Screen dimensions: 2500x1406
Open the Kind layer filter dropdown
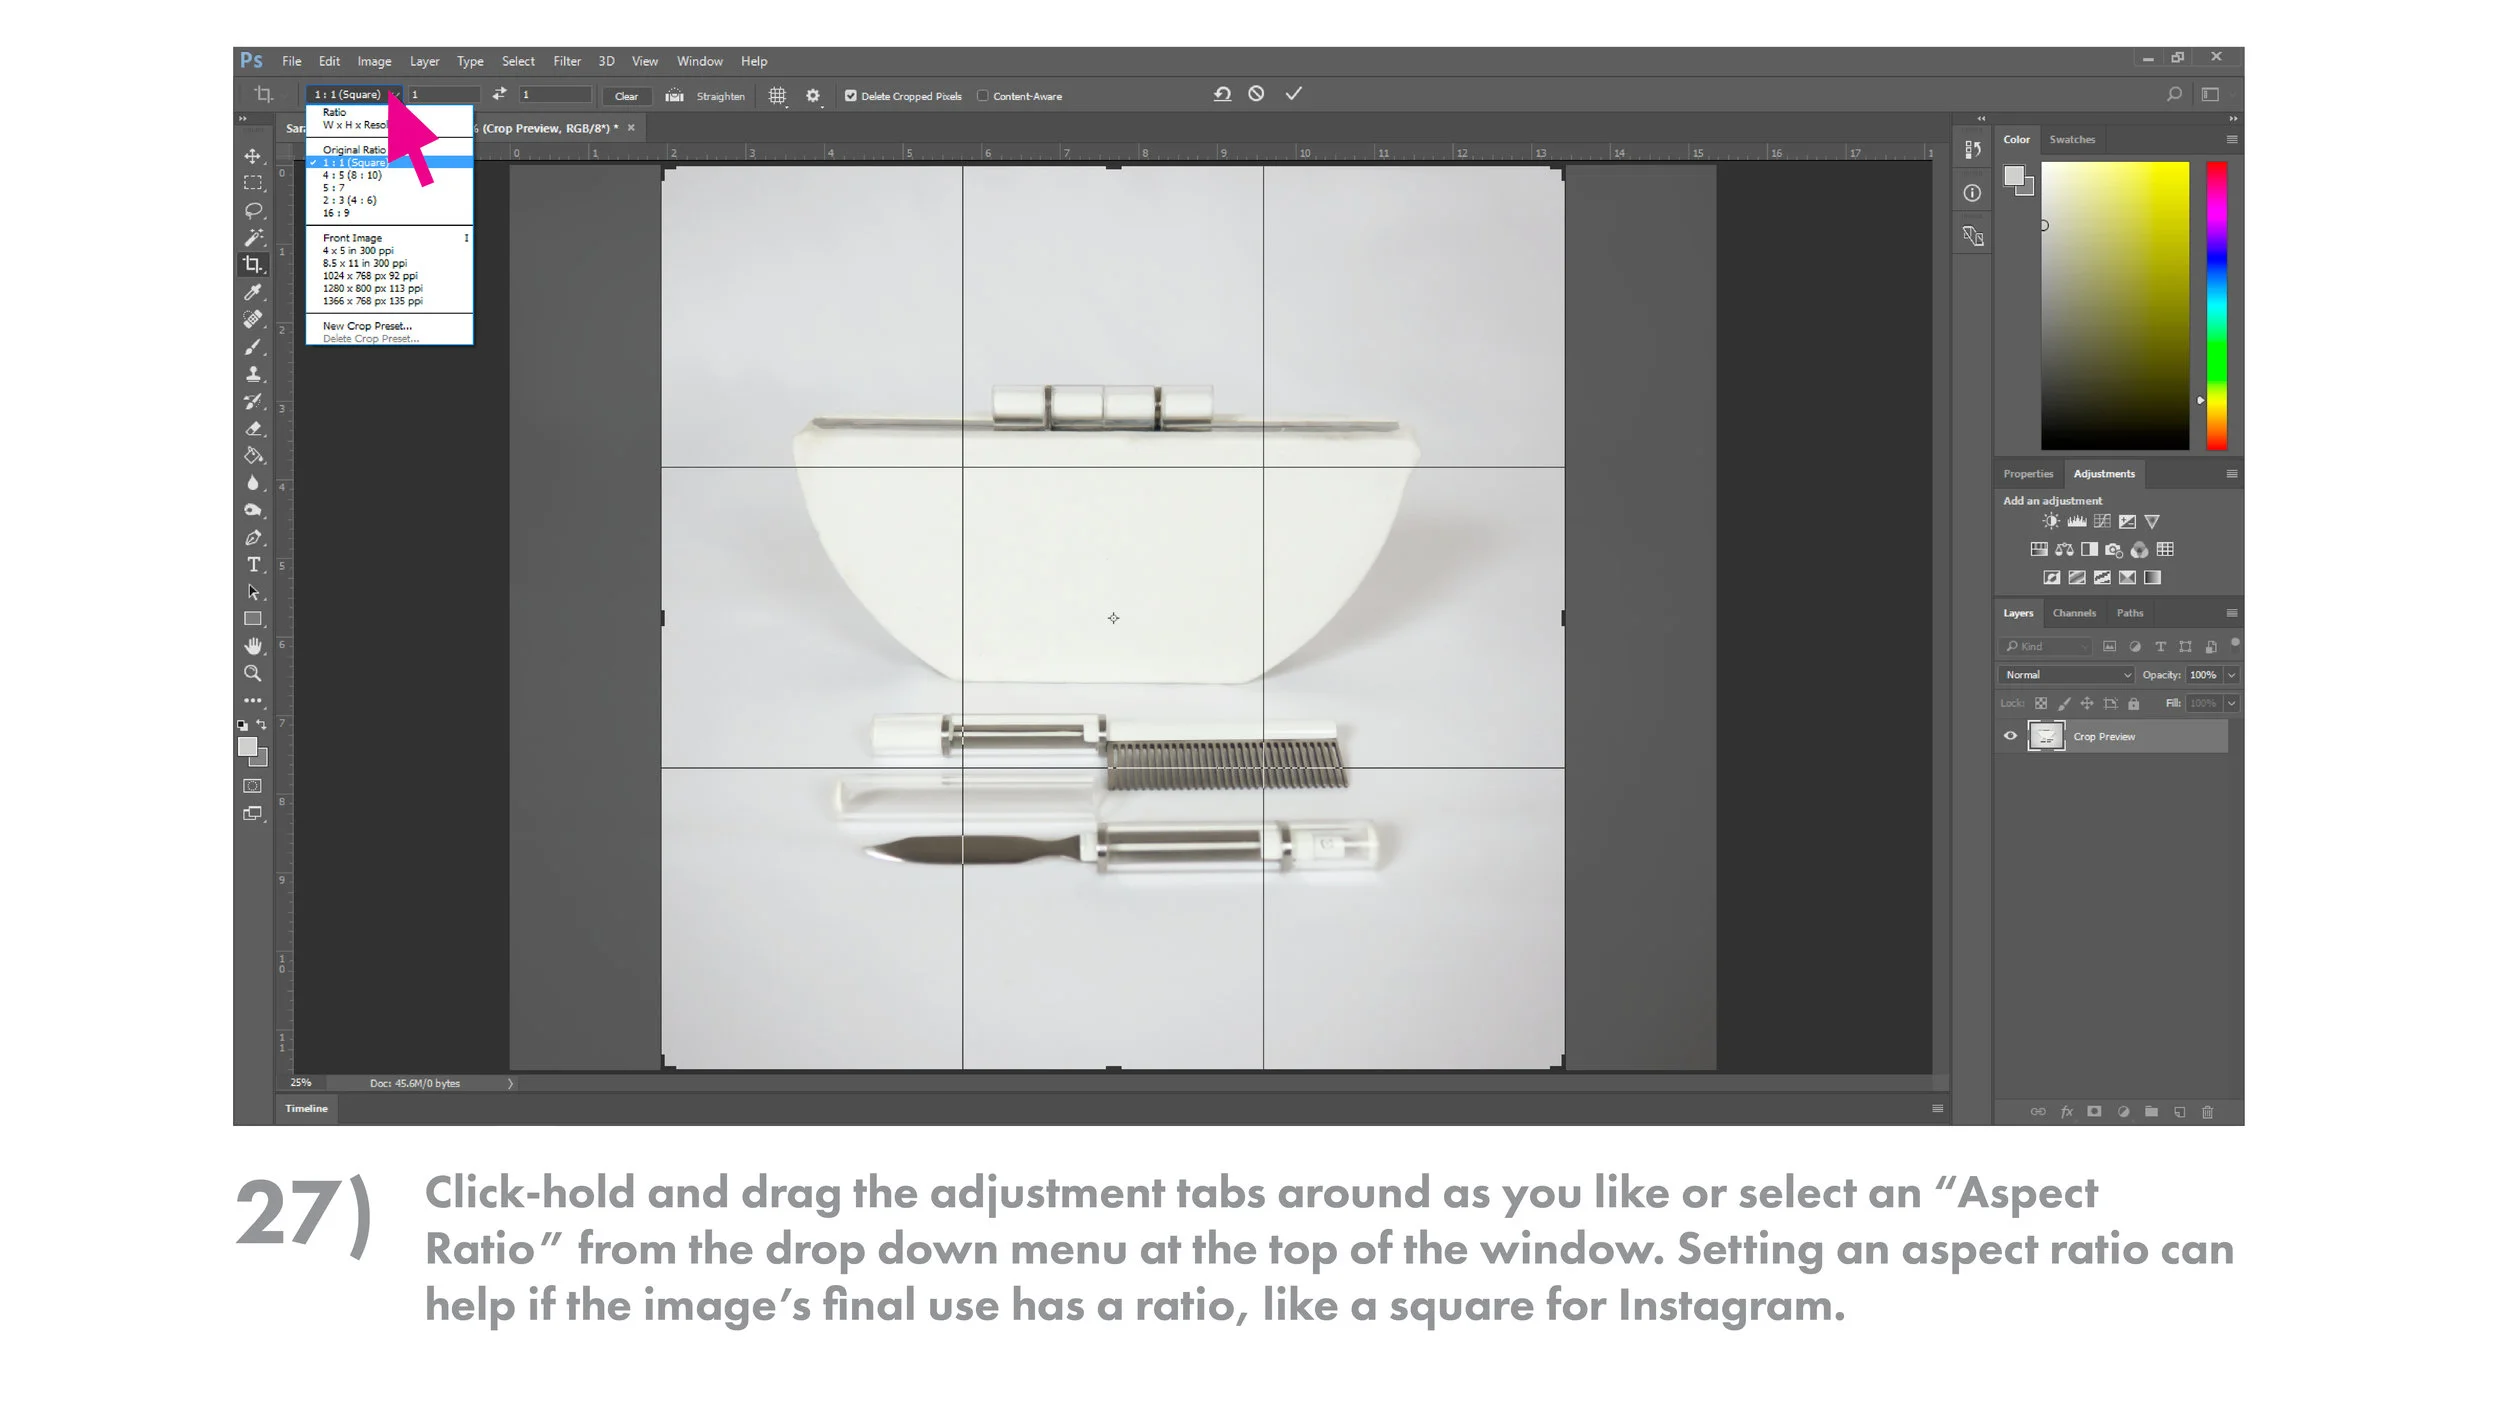click(2046, 647)
